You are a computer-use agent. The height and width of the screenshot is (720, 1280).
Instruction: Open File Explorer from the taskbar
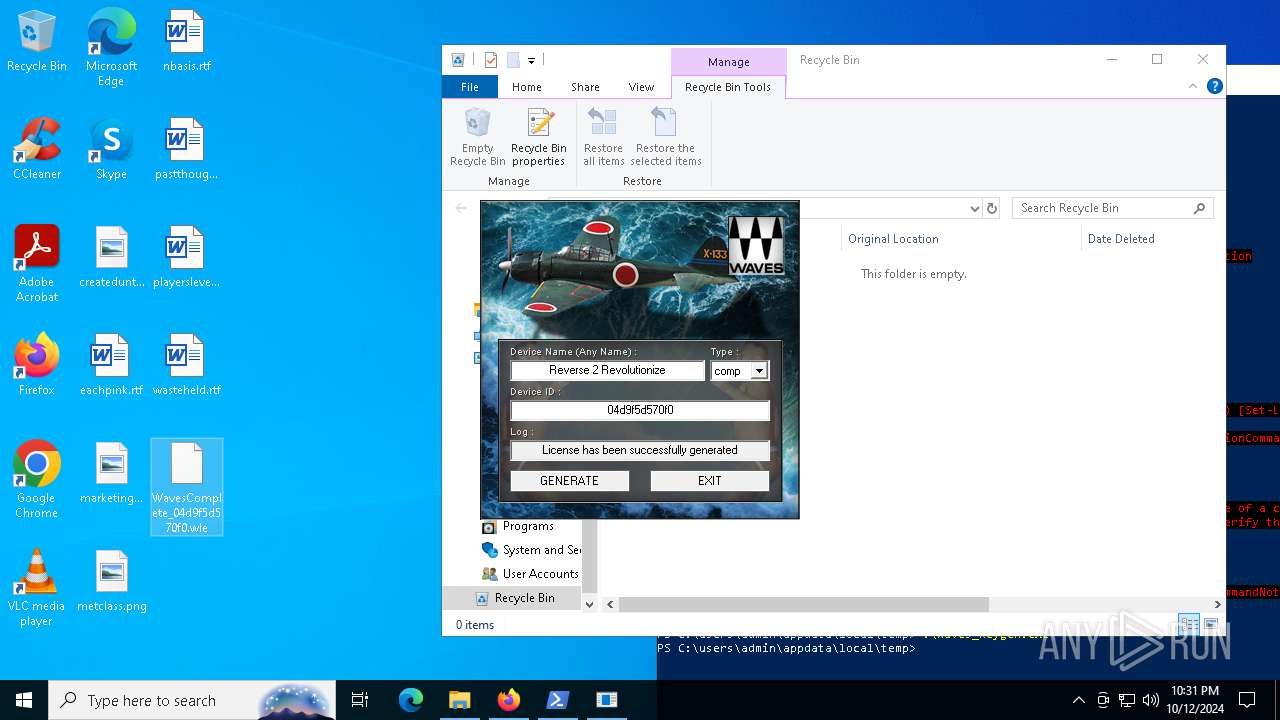pos(459,700)
